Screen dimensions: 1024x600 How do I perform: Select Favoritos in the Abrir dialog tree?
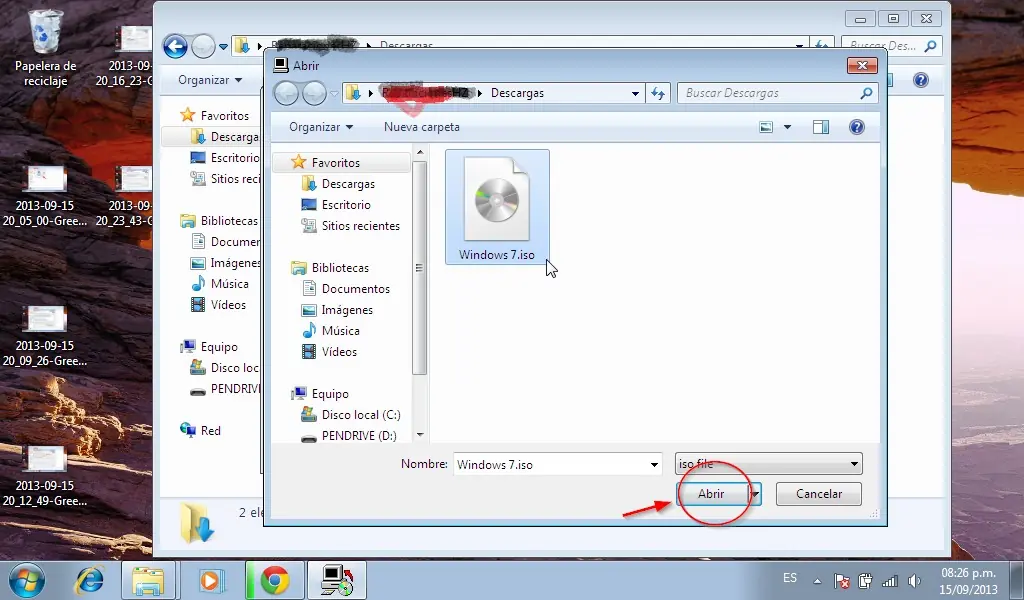tap(335, 162)
